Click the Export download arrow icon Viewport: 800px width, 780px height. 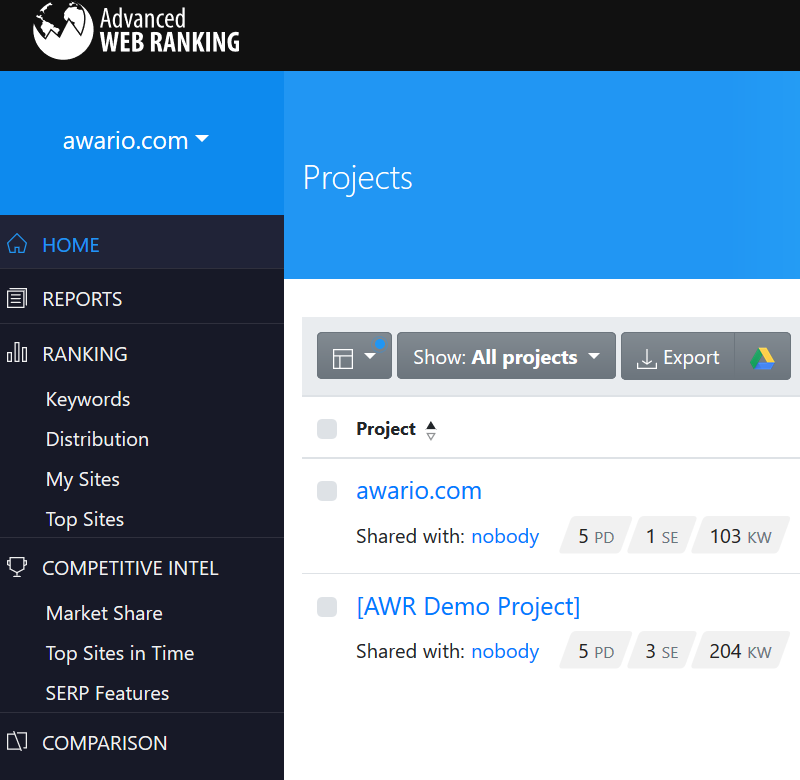pyautogui.click(x=646, y=359)
